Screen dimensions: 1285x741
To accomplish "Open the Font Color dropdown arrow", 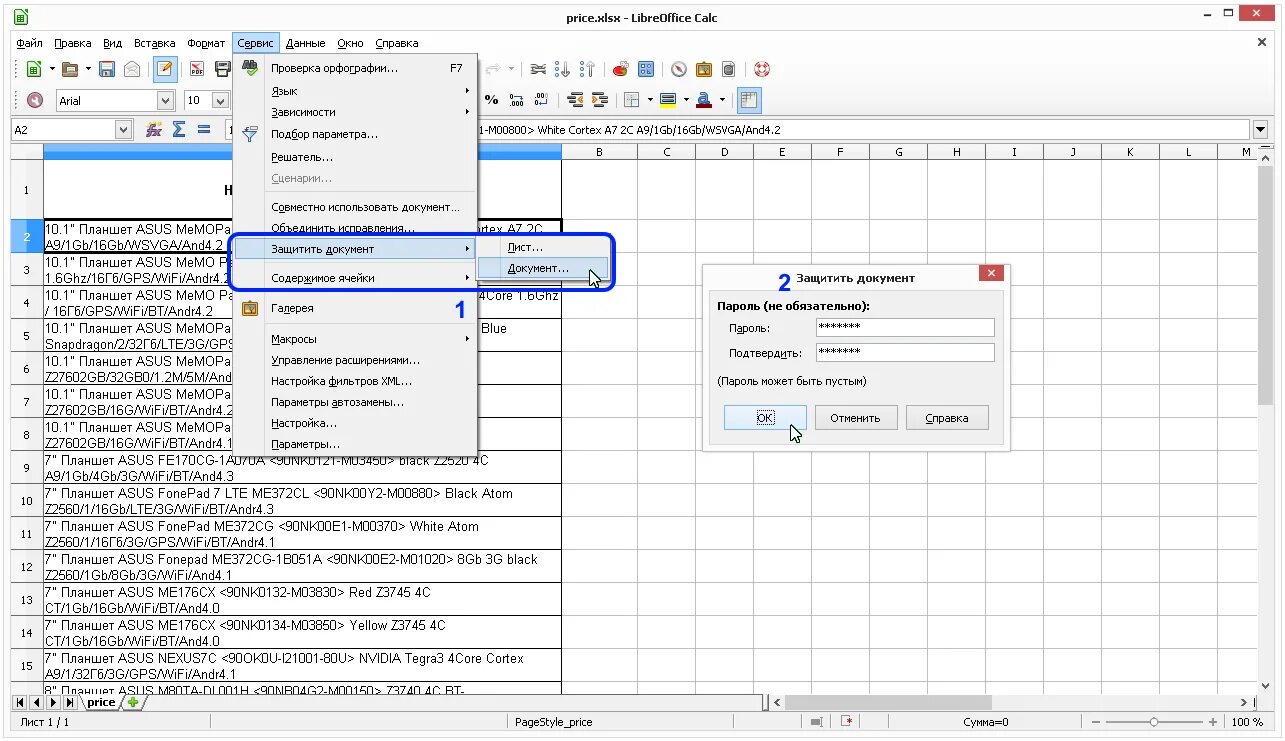I will (x=722, y=100).
